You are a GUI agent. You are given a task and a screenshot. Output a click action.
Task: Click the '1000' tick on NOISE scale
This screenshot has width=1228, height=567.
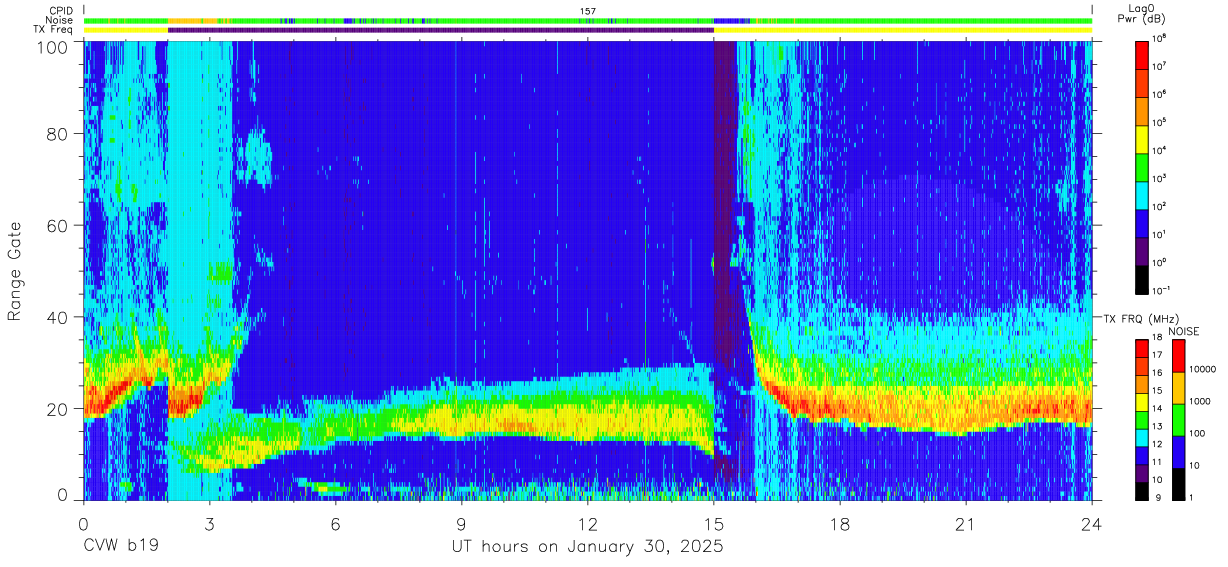(1202, 402)
